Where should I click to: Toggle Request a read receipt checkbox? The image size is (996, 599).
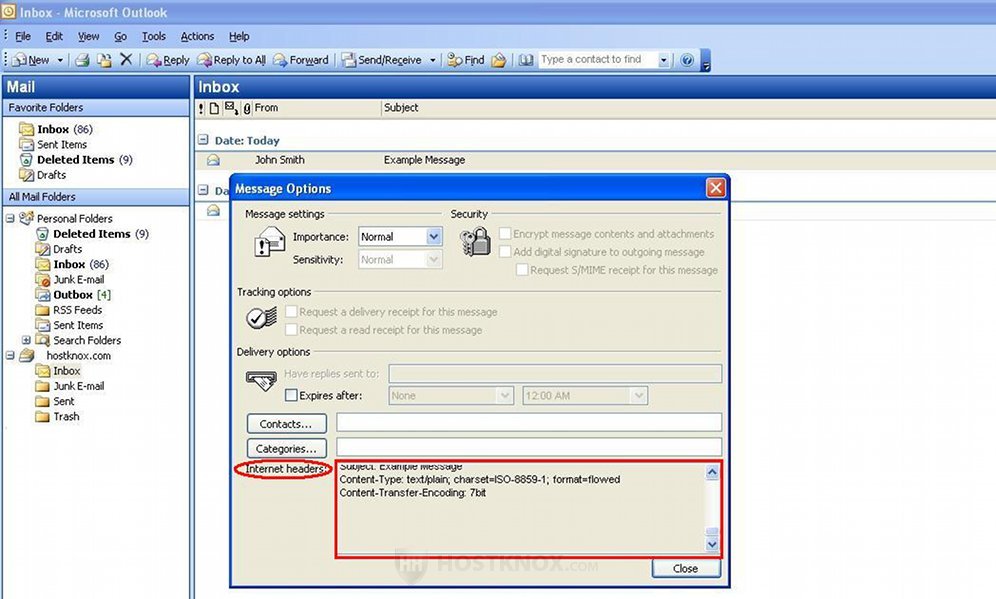click(292, 330)
